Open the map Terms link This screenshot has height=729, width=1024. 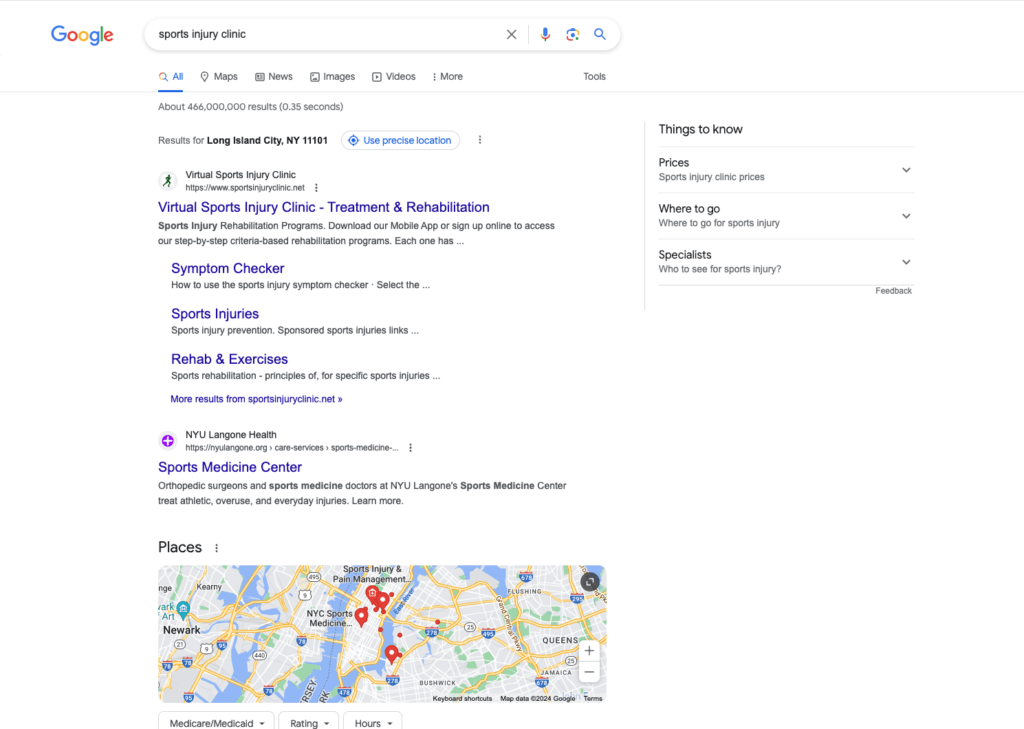click(x=593, y=698)
